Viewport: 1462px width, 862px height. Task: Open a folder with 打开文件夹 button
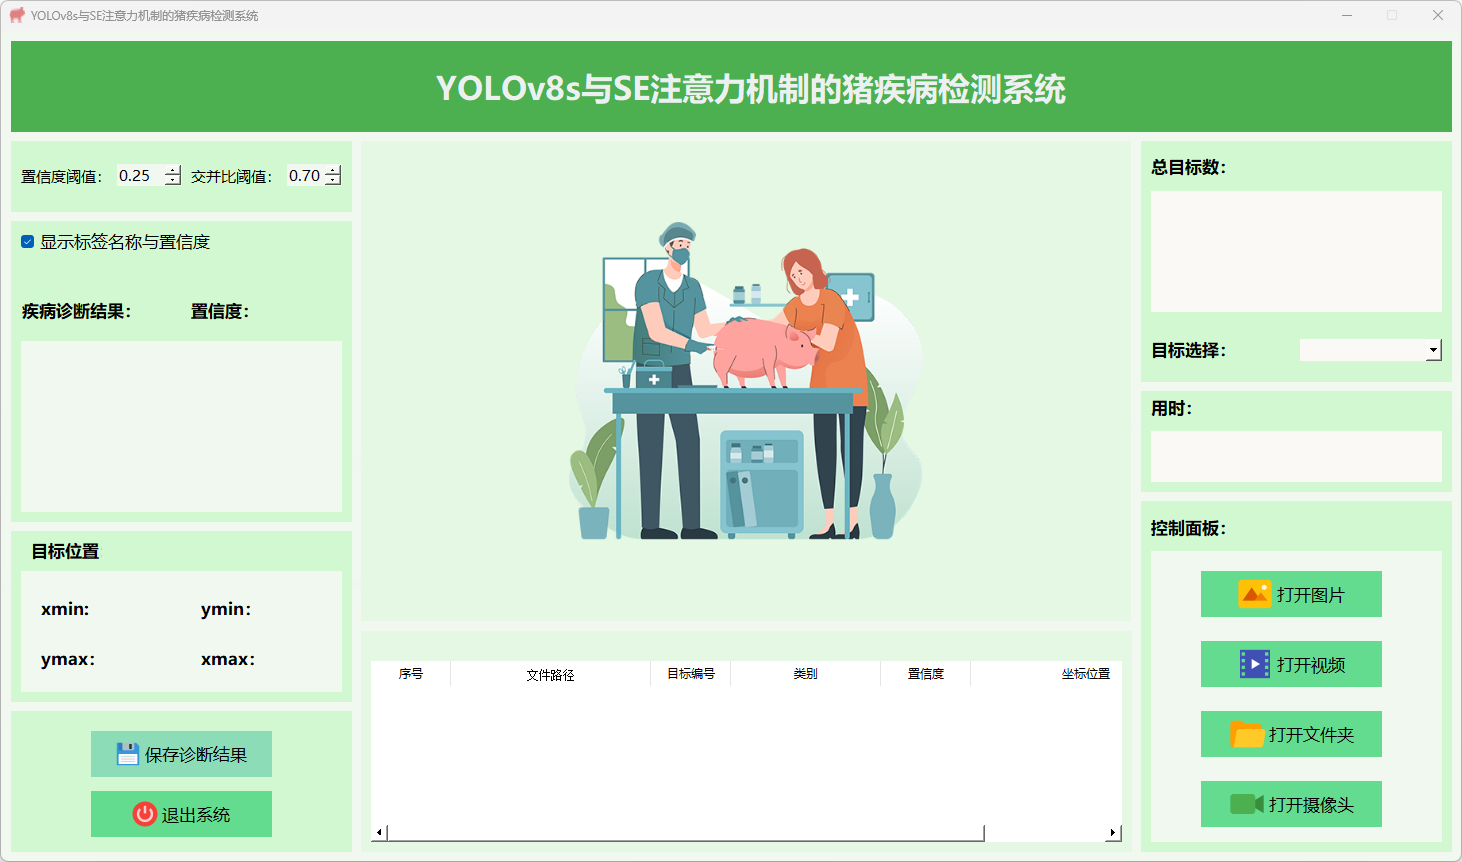click(x=1291, y=734)
